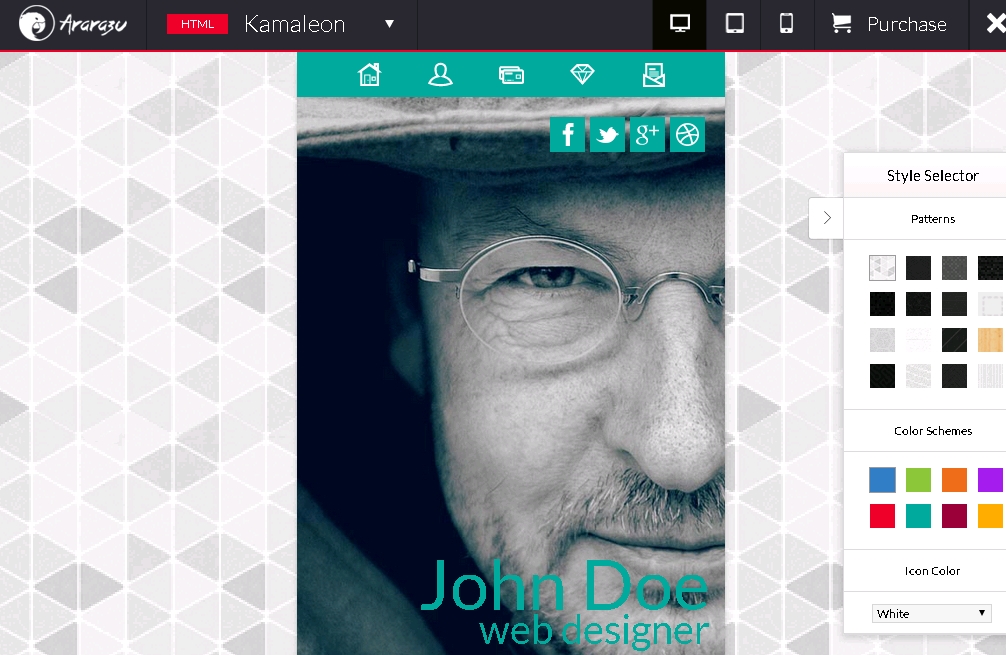Switch to desktop preview mode

click(x=680, y=24)
